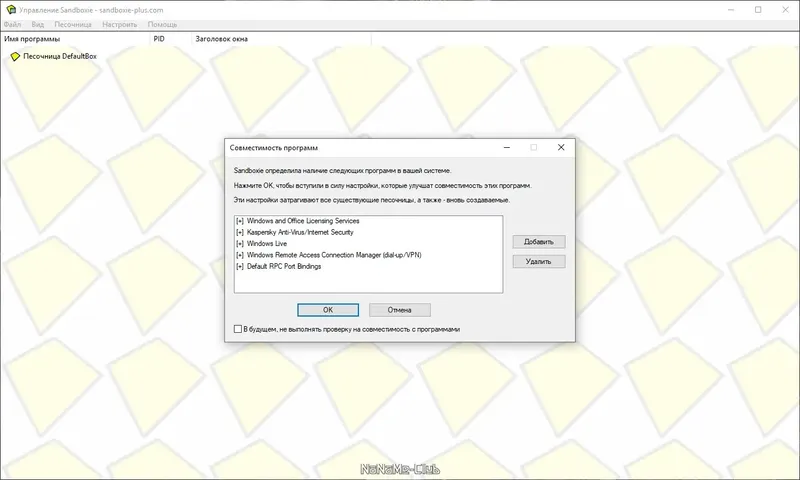
Task: Click the Добавить button
Action: 539,242
